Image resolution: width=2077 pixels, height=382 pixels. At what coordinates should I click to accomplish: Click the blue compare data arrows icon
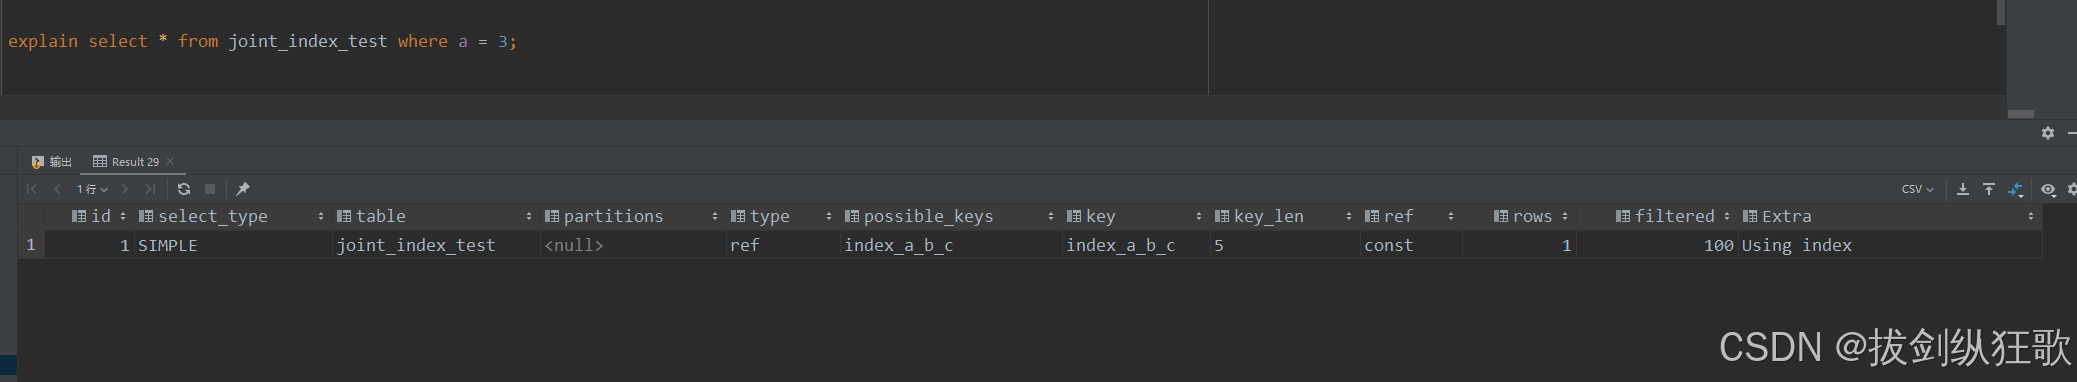tap(2015, 189)
